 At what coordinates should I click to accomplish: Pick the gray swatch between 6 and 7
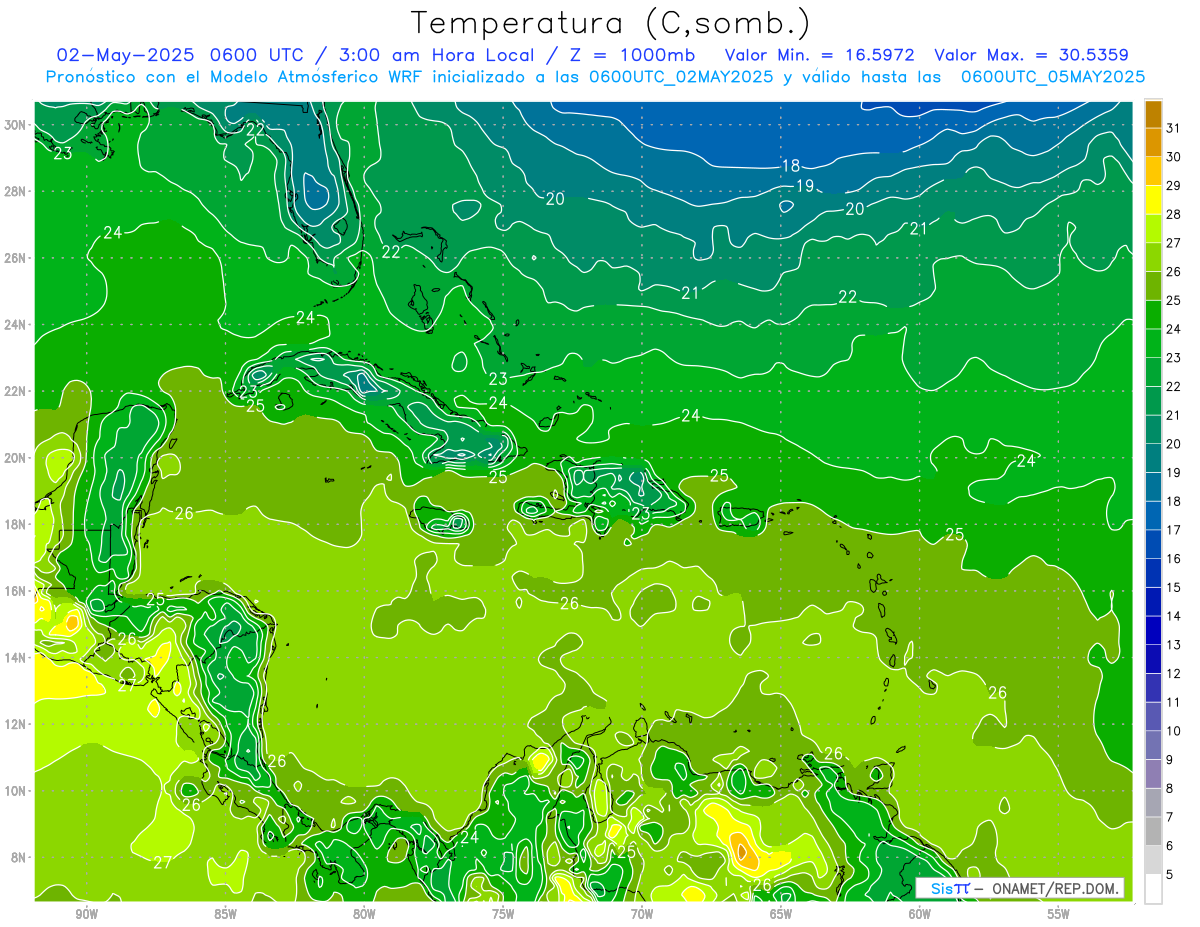pos(1154,831)
